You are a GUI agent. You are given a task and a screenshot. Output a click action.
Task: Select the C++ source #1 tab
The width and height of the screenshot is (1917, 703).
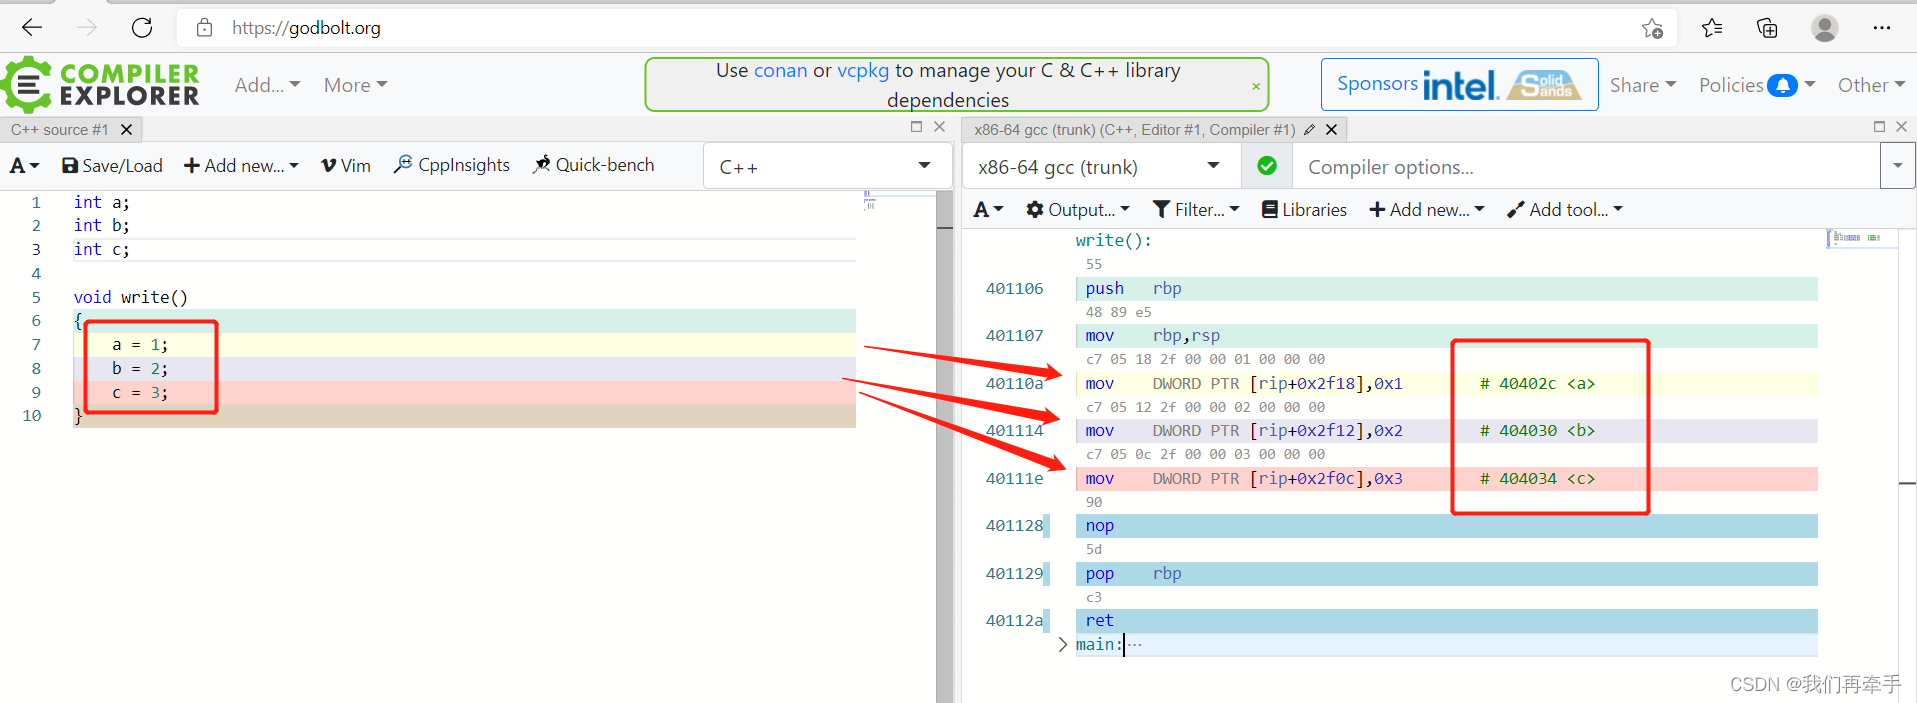click(60, 130)
